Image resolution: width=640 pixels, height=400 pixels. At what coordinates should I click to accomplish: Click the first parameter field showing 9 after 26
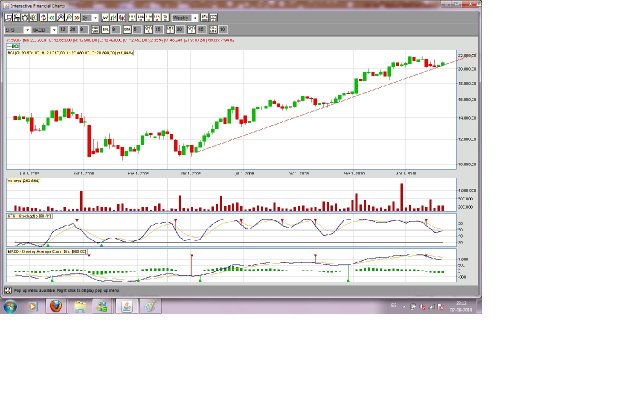84,29
